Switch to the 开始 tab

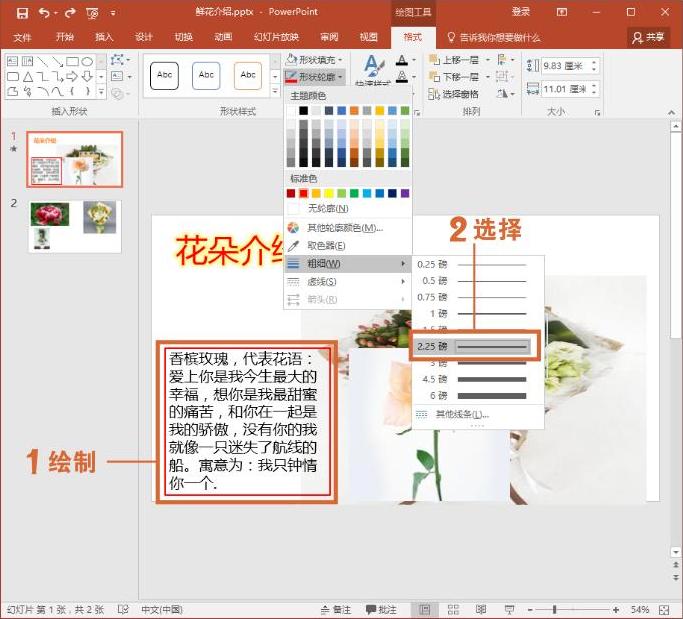64,37
